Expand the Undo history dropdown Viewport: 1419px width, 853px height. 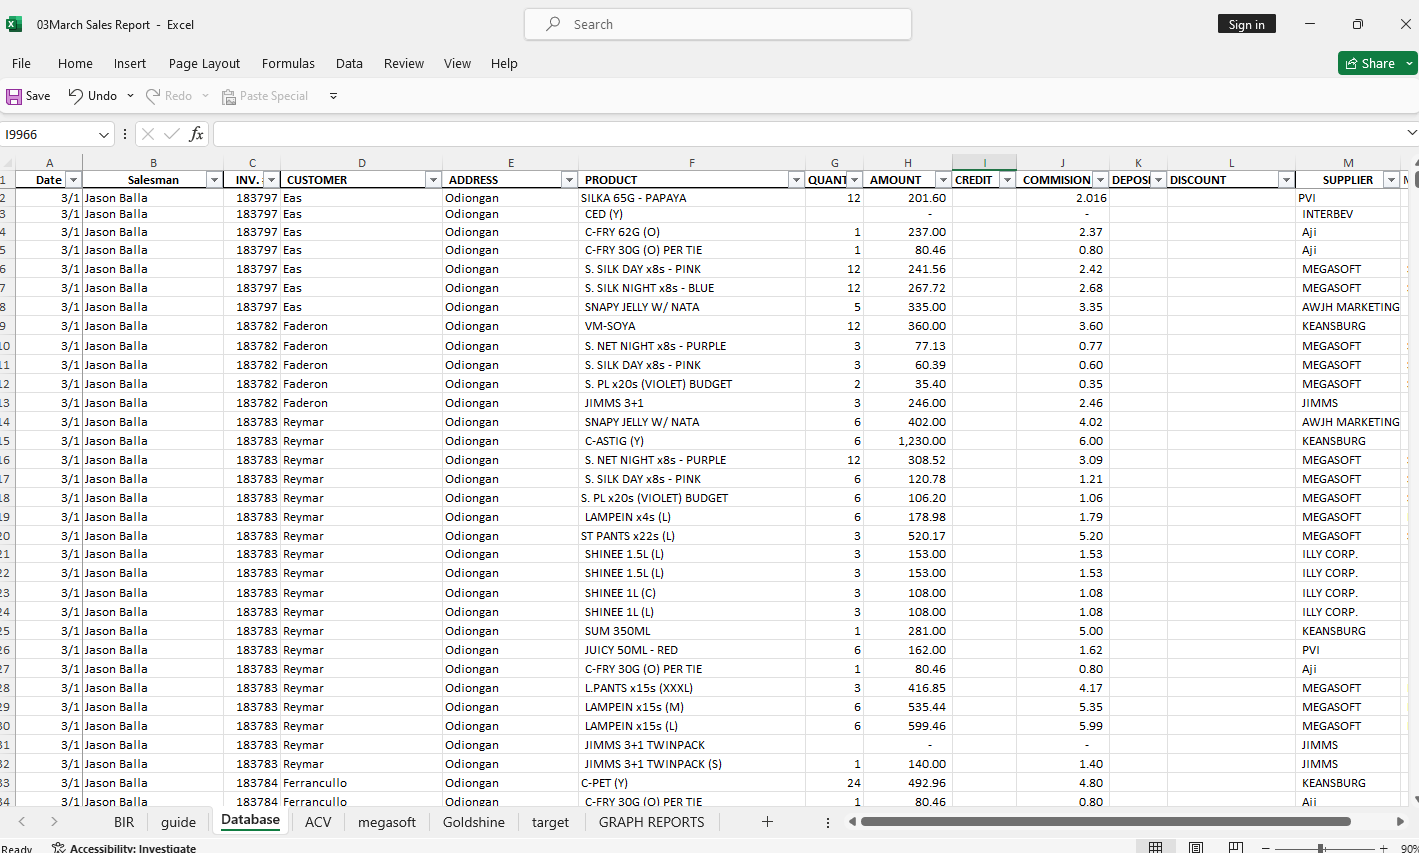(130, 96)
